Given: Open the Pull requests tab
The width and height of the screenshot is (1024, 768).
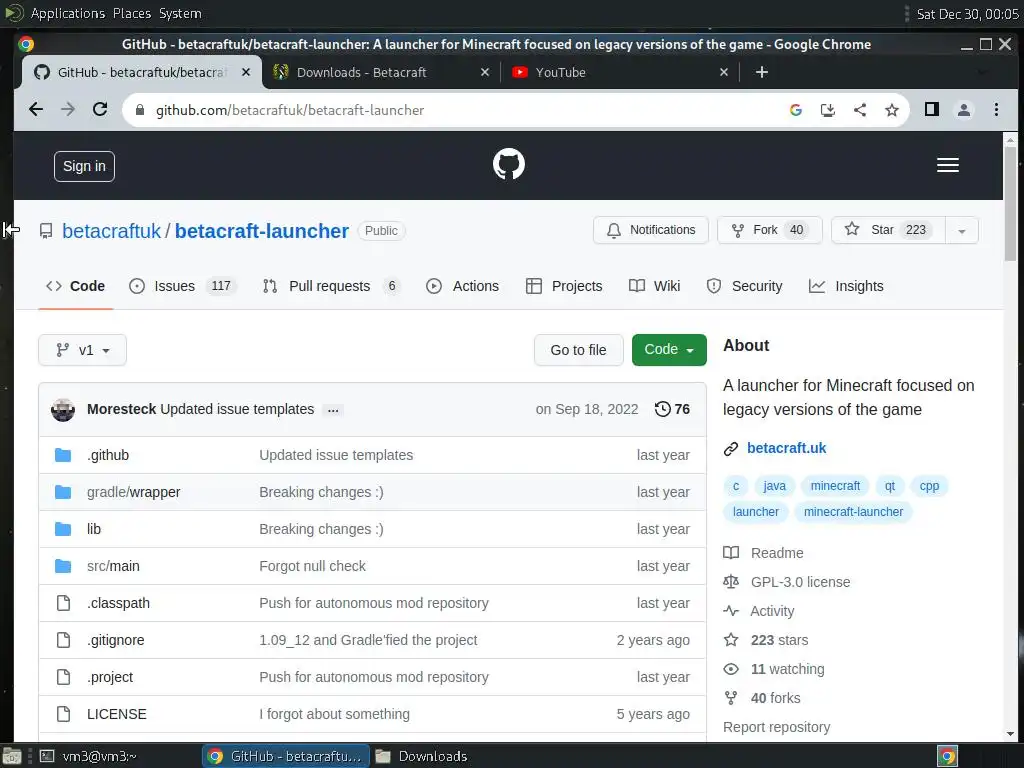Looking at the screenshot, I should click(x=331, y=286).
